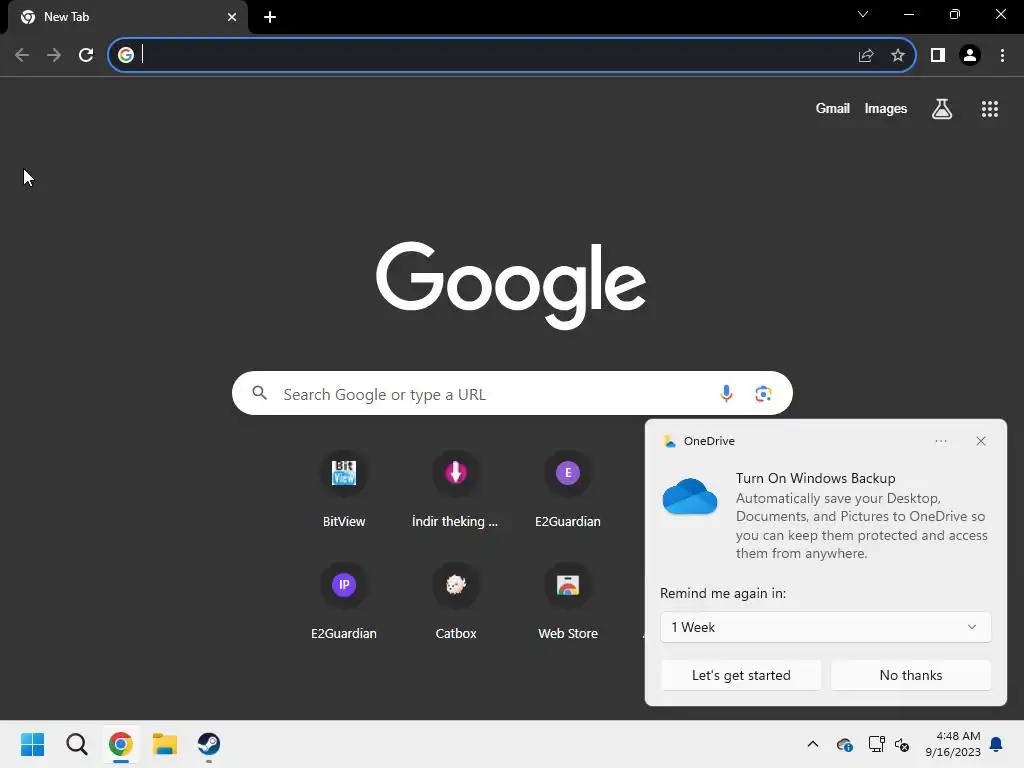Open Google apps grid
The height and width of the screenshot is (768, 1024).
click(990, 109)
